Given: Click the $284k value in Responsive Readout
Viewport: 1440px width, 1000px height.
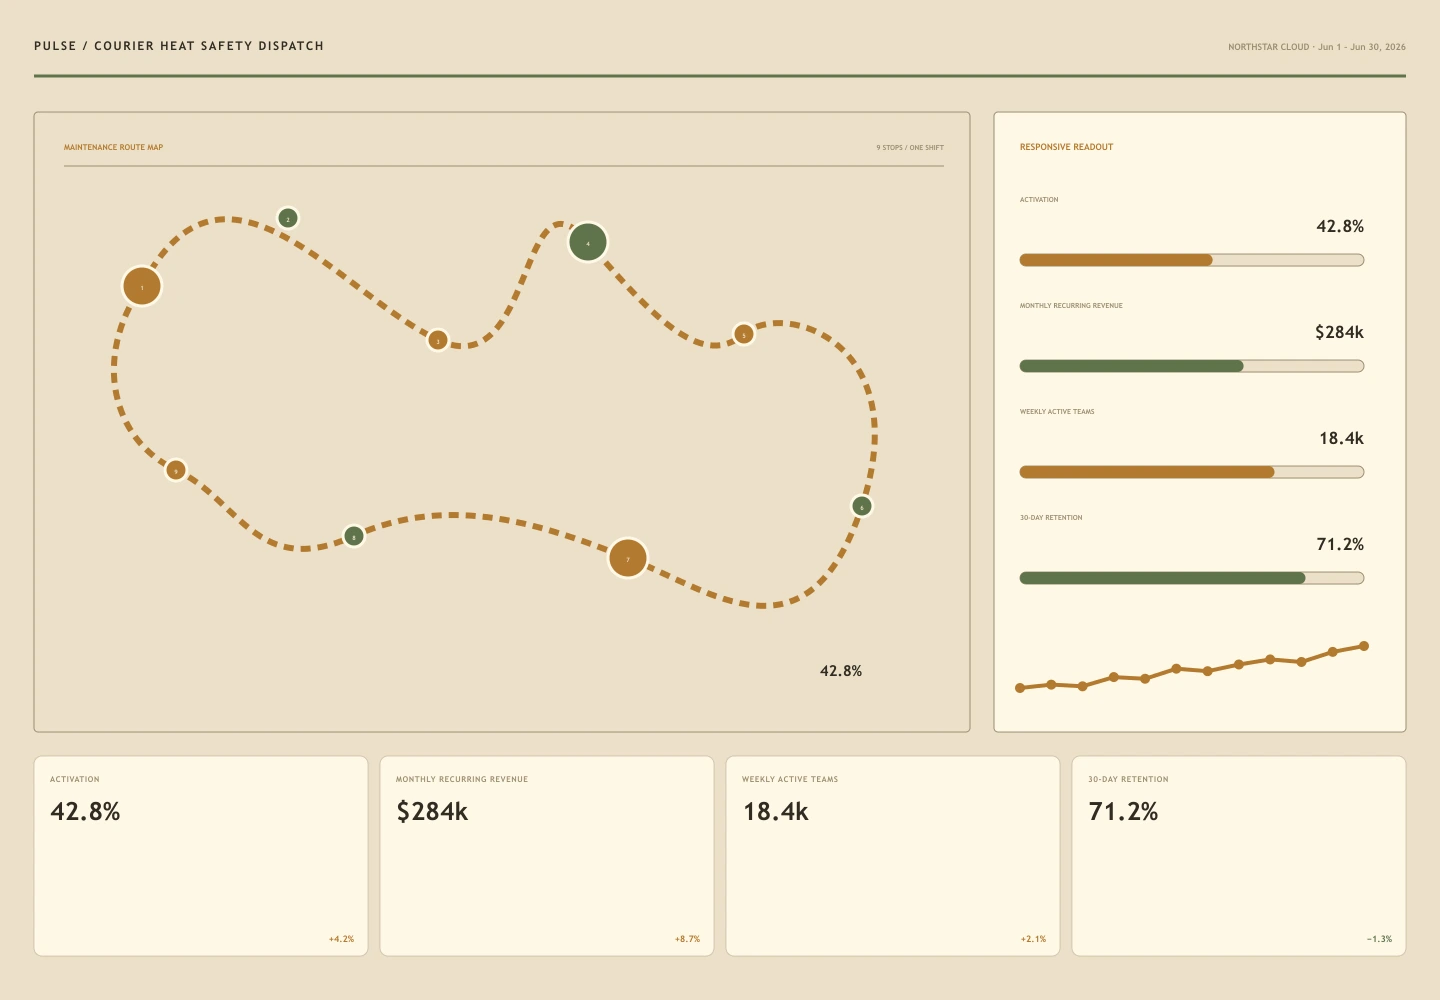Looking at the screenshot, I should click(1339, 332).
